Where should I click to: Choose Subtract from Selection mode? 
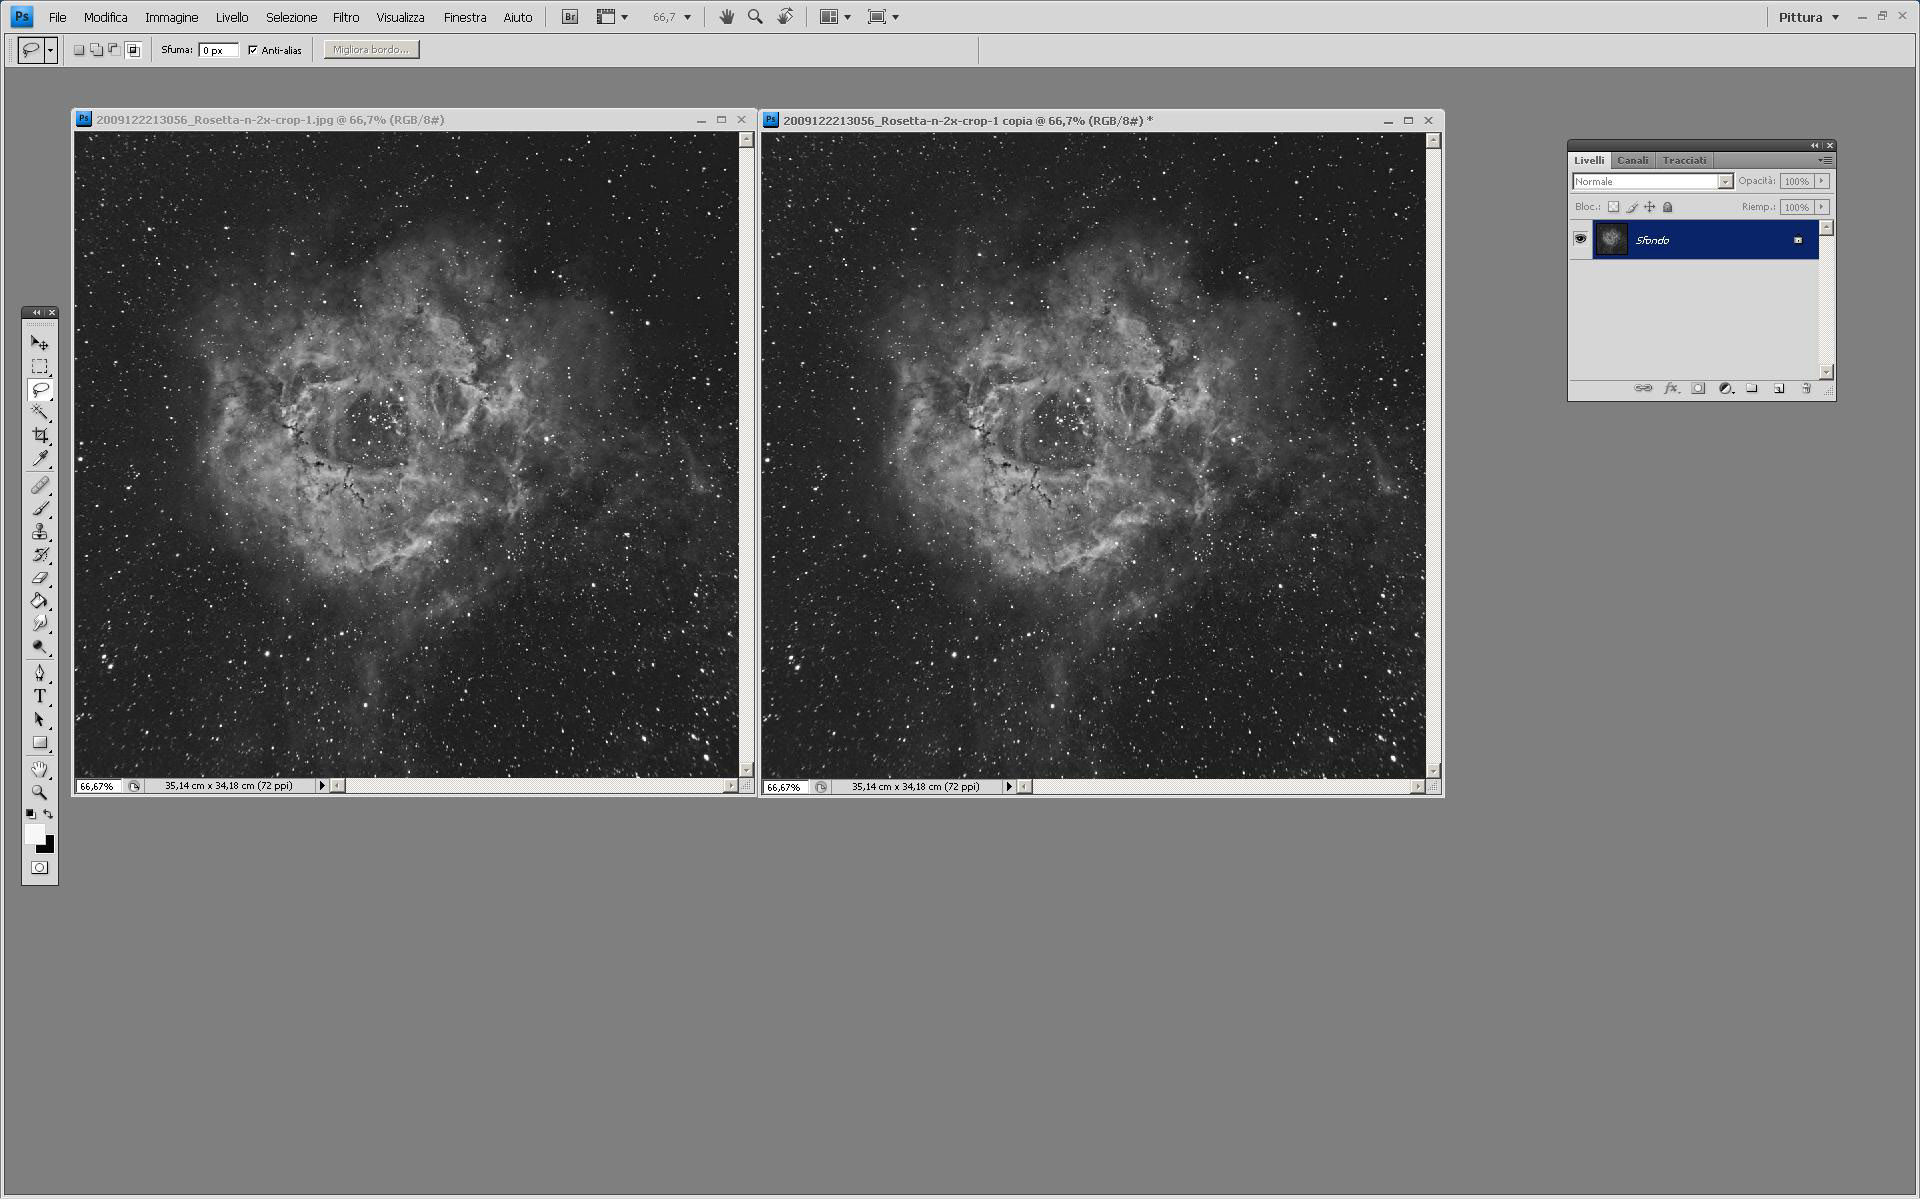(114, 50)
